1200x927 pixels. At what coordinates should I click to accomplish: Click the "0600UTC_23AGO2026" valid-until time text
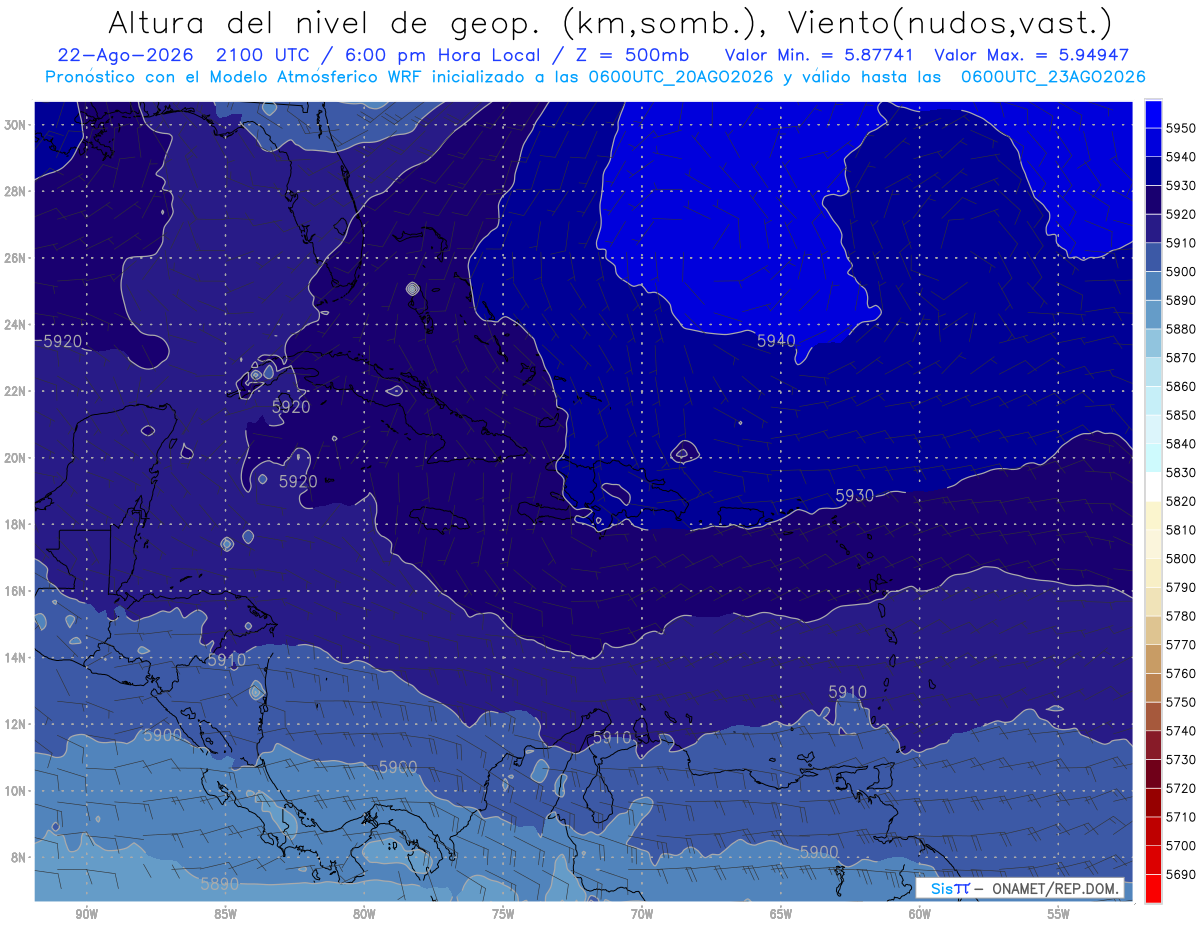pos(1053,76)
